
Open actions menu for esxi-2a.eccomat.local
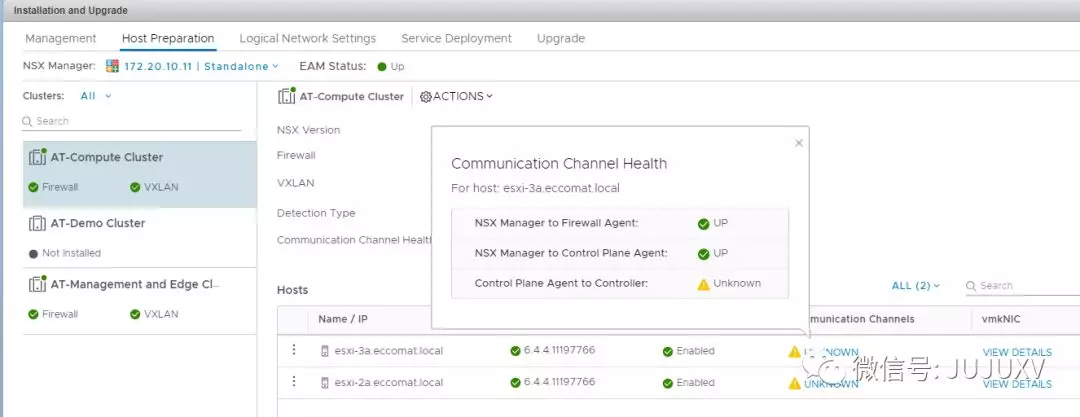click(x=294, y=382)
